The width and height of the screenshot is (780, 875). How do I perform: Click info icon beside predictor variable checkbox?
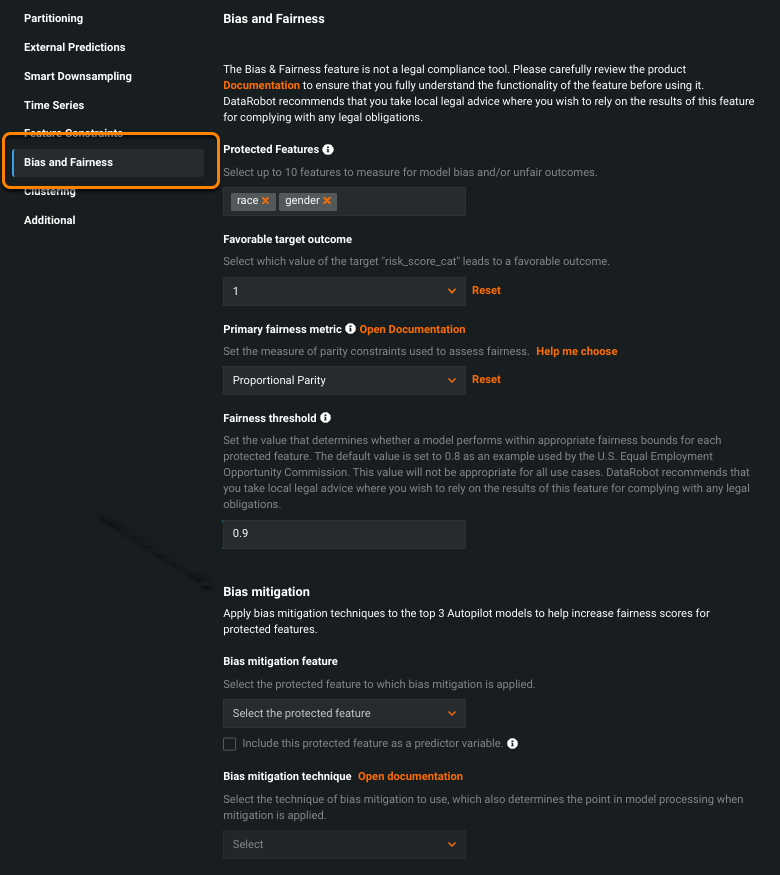(x=512, y=744)
